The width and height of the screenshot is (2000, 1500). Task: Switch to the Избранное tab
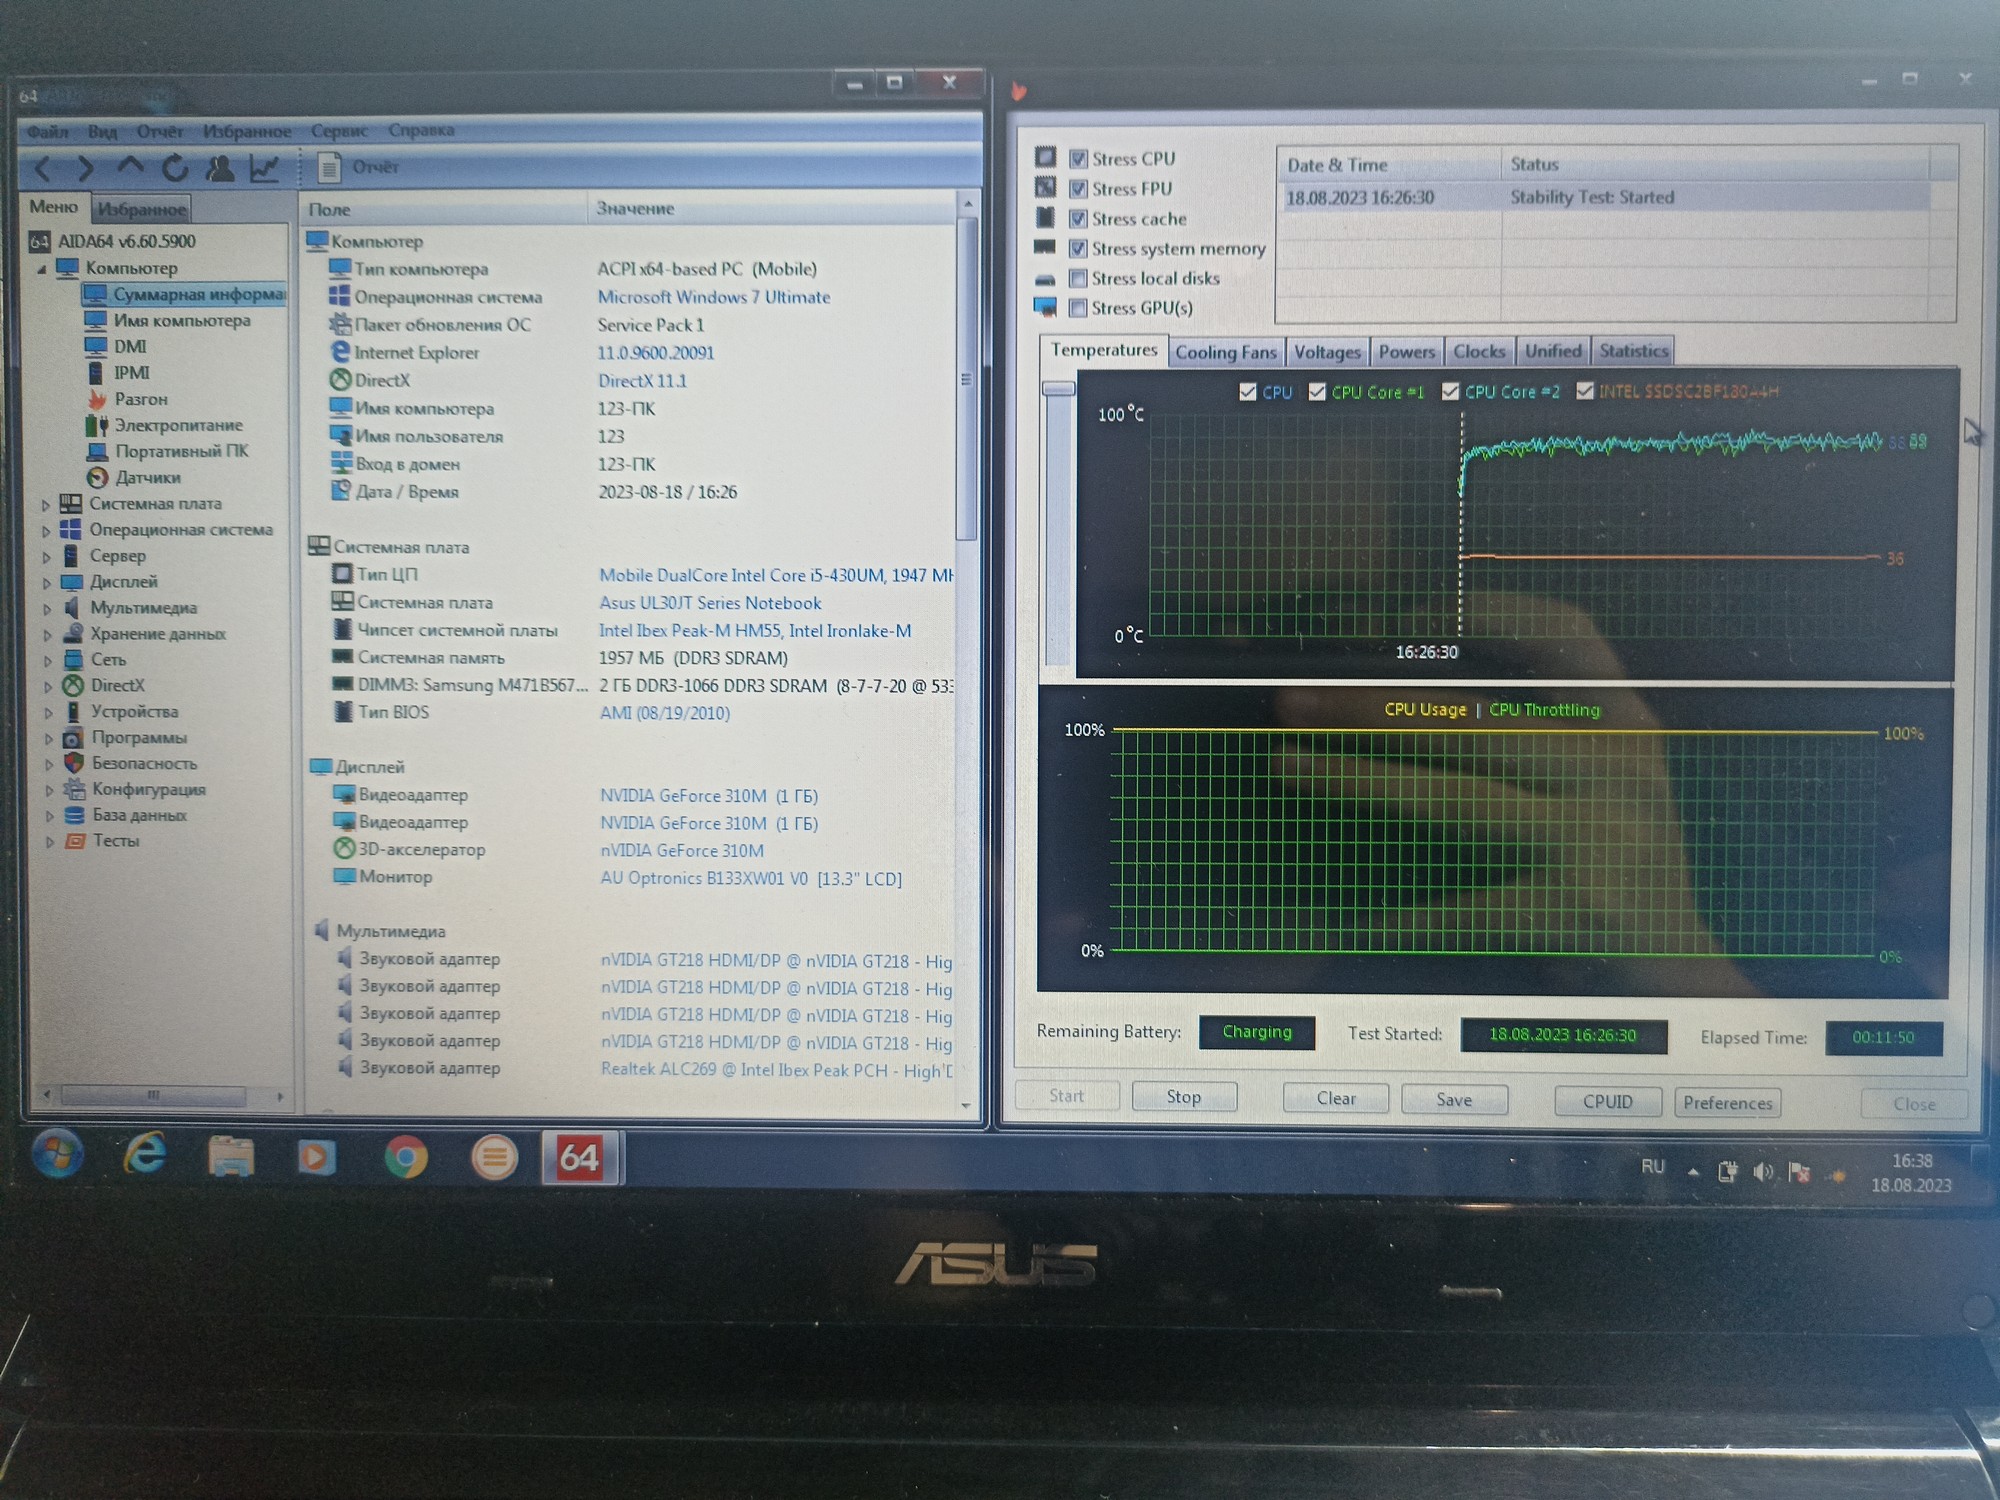click(142, 209)
